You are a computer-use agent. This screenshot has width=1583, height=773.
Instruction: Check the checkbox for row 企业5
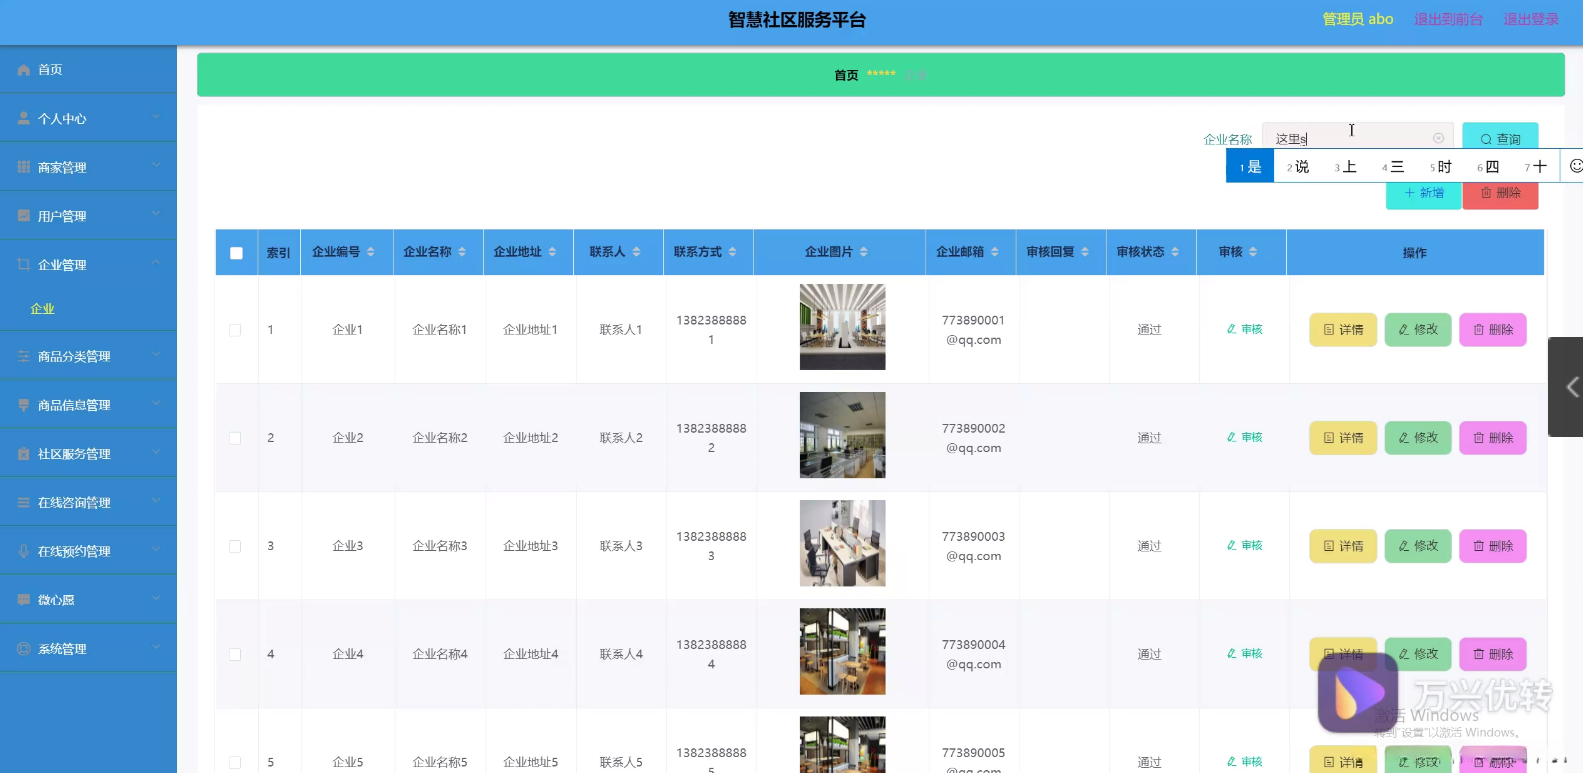tap(235, 762)
